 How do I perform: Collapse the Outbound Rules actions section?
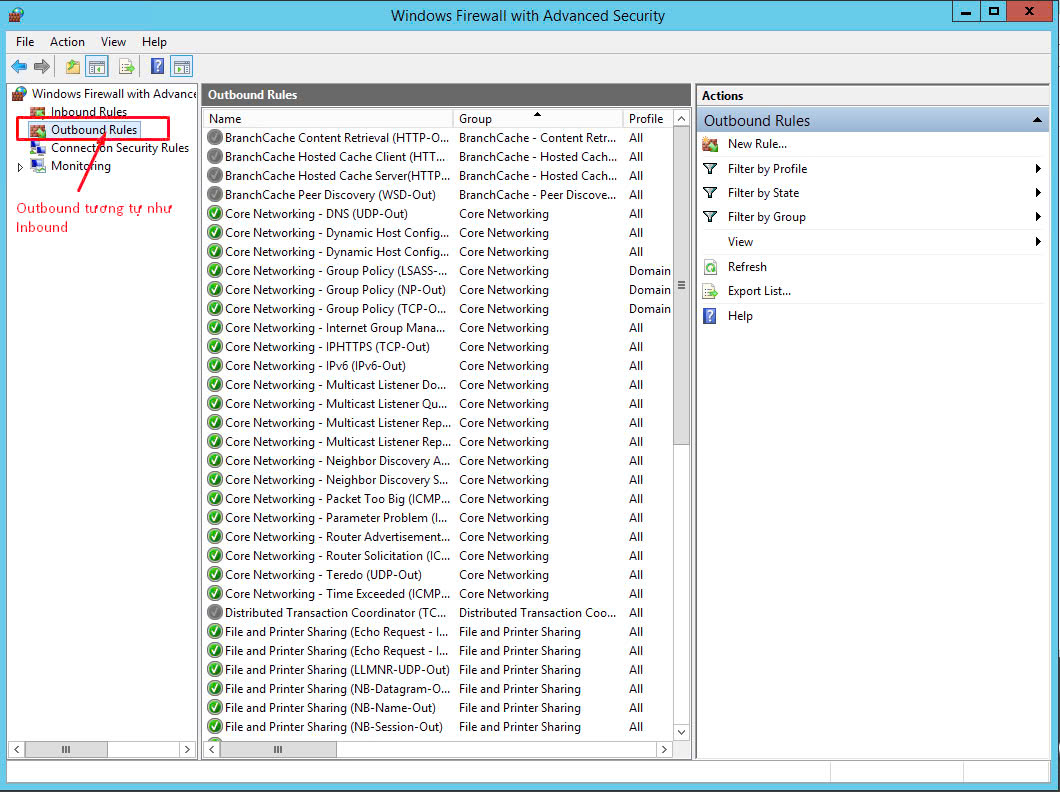1037,120
